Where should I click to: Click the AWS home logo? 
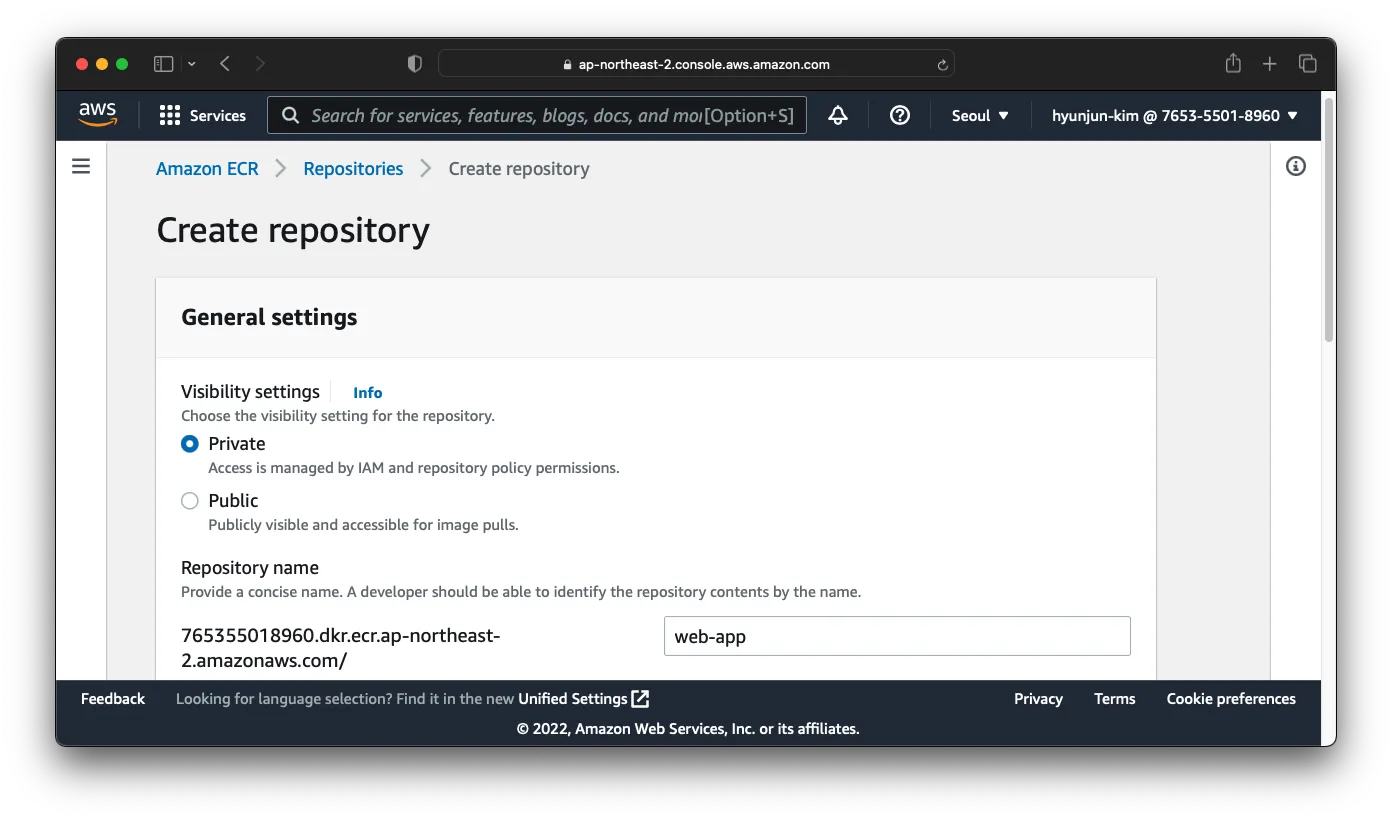click(x=97, y=114)
